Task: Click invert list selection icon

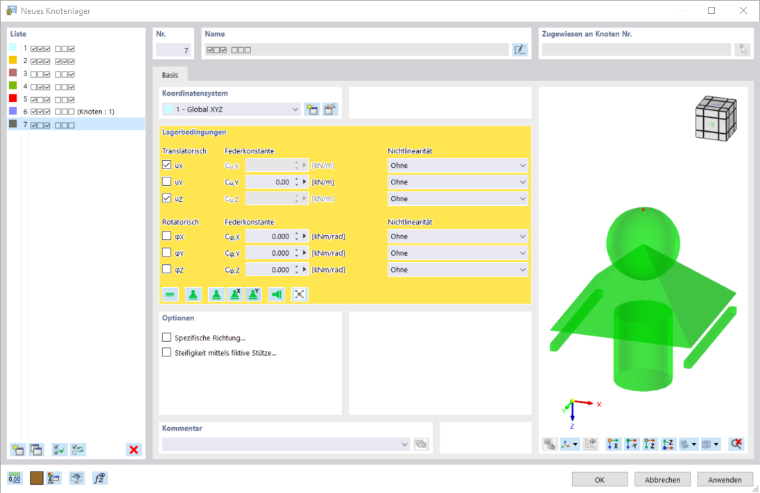Action: tap(78, 449)
